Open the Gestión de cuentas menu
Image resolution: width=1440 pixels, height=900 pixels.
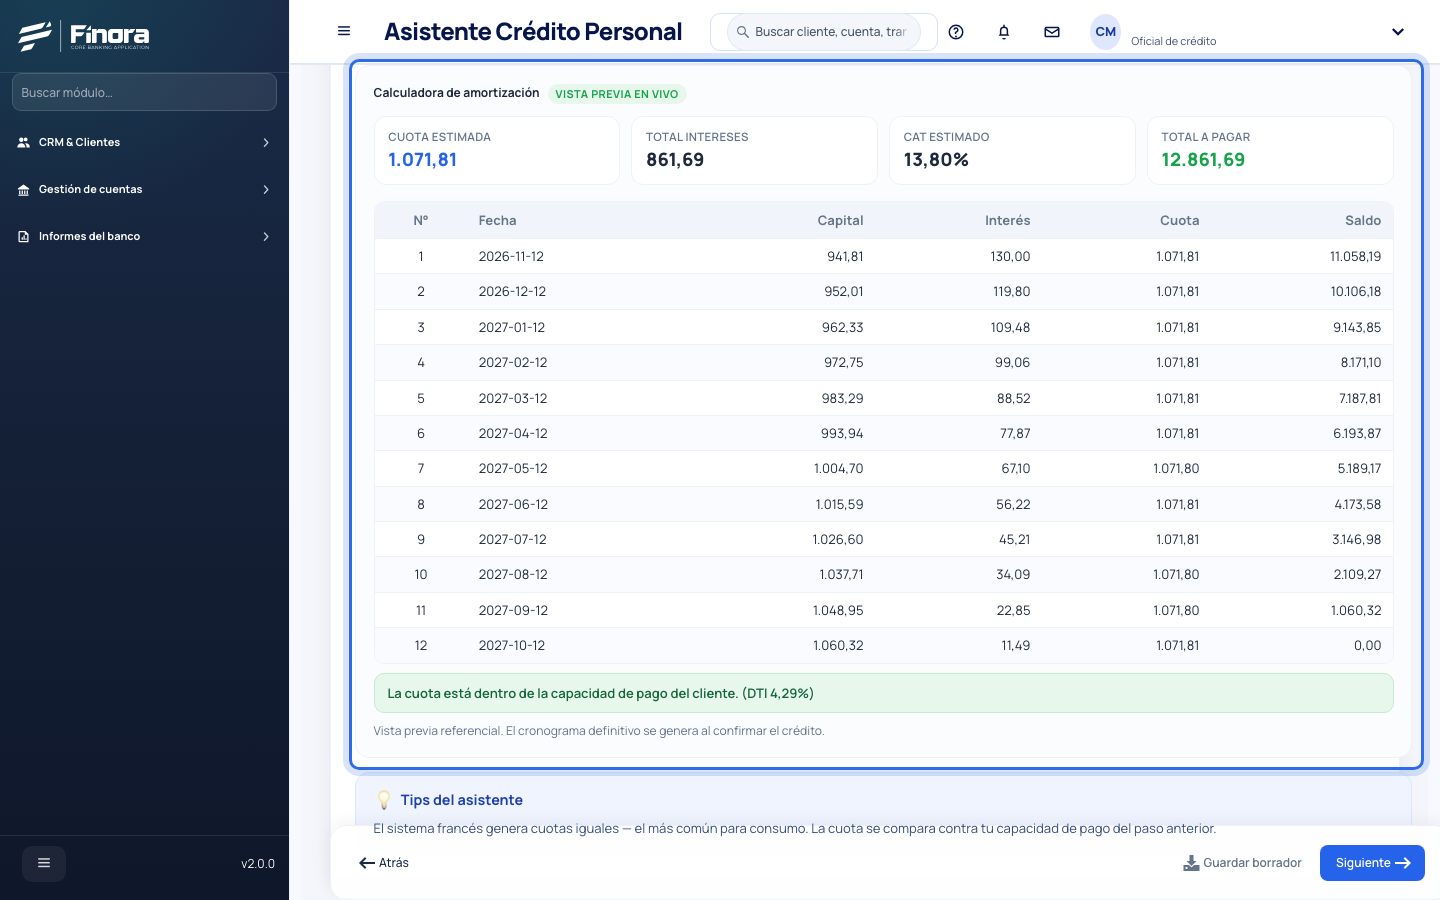pyautogui.click(x=144, y=190)
